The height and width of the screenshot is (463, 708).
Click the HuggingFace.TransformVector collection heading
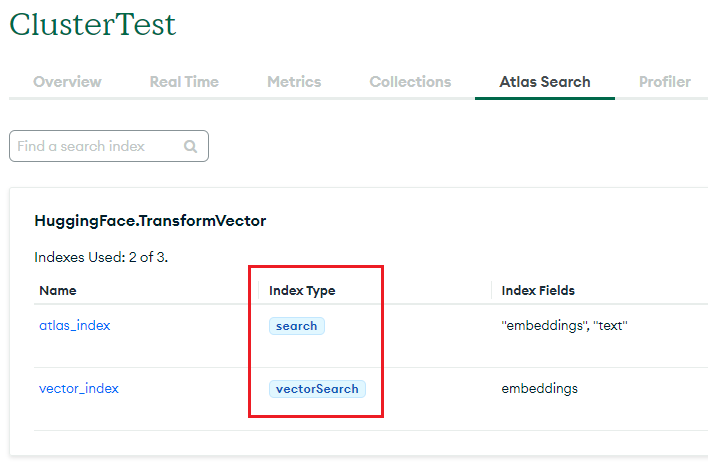[x=150, y=221]
